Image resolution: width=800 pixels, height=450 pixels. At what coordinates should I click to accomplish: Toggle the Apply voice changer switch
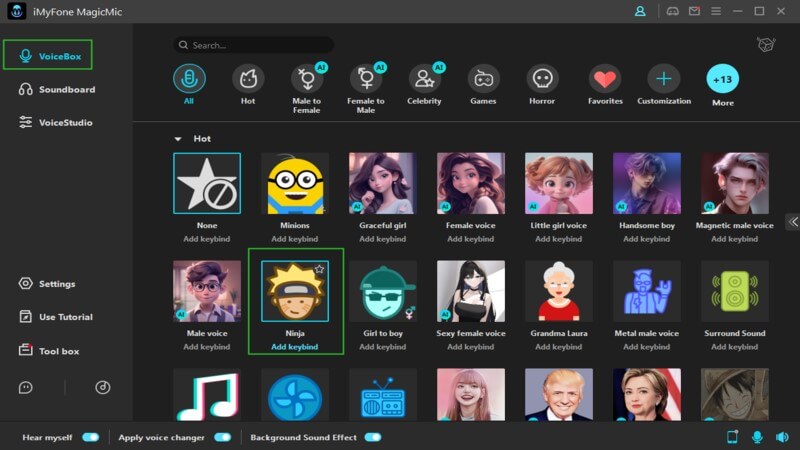pos(222,437)
